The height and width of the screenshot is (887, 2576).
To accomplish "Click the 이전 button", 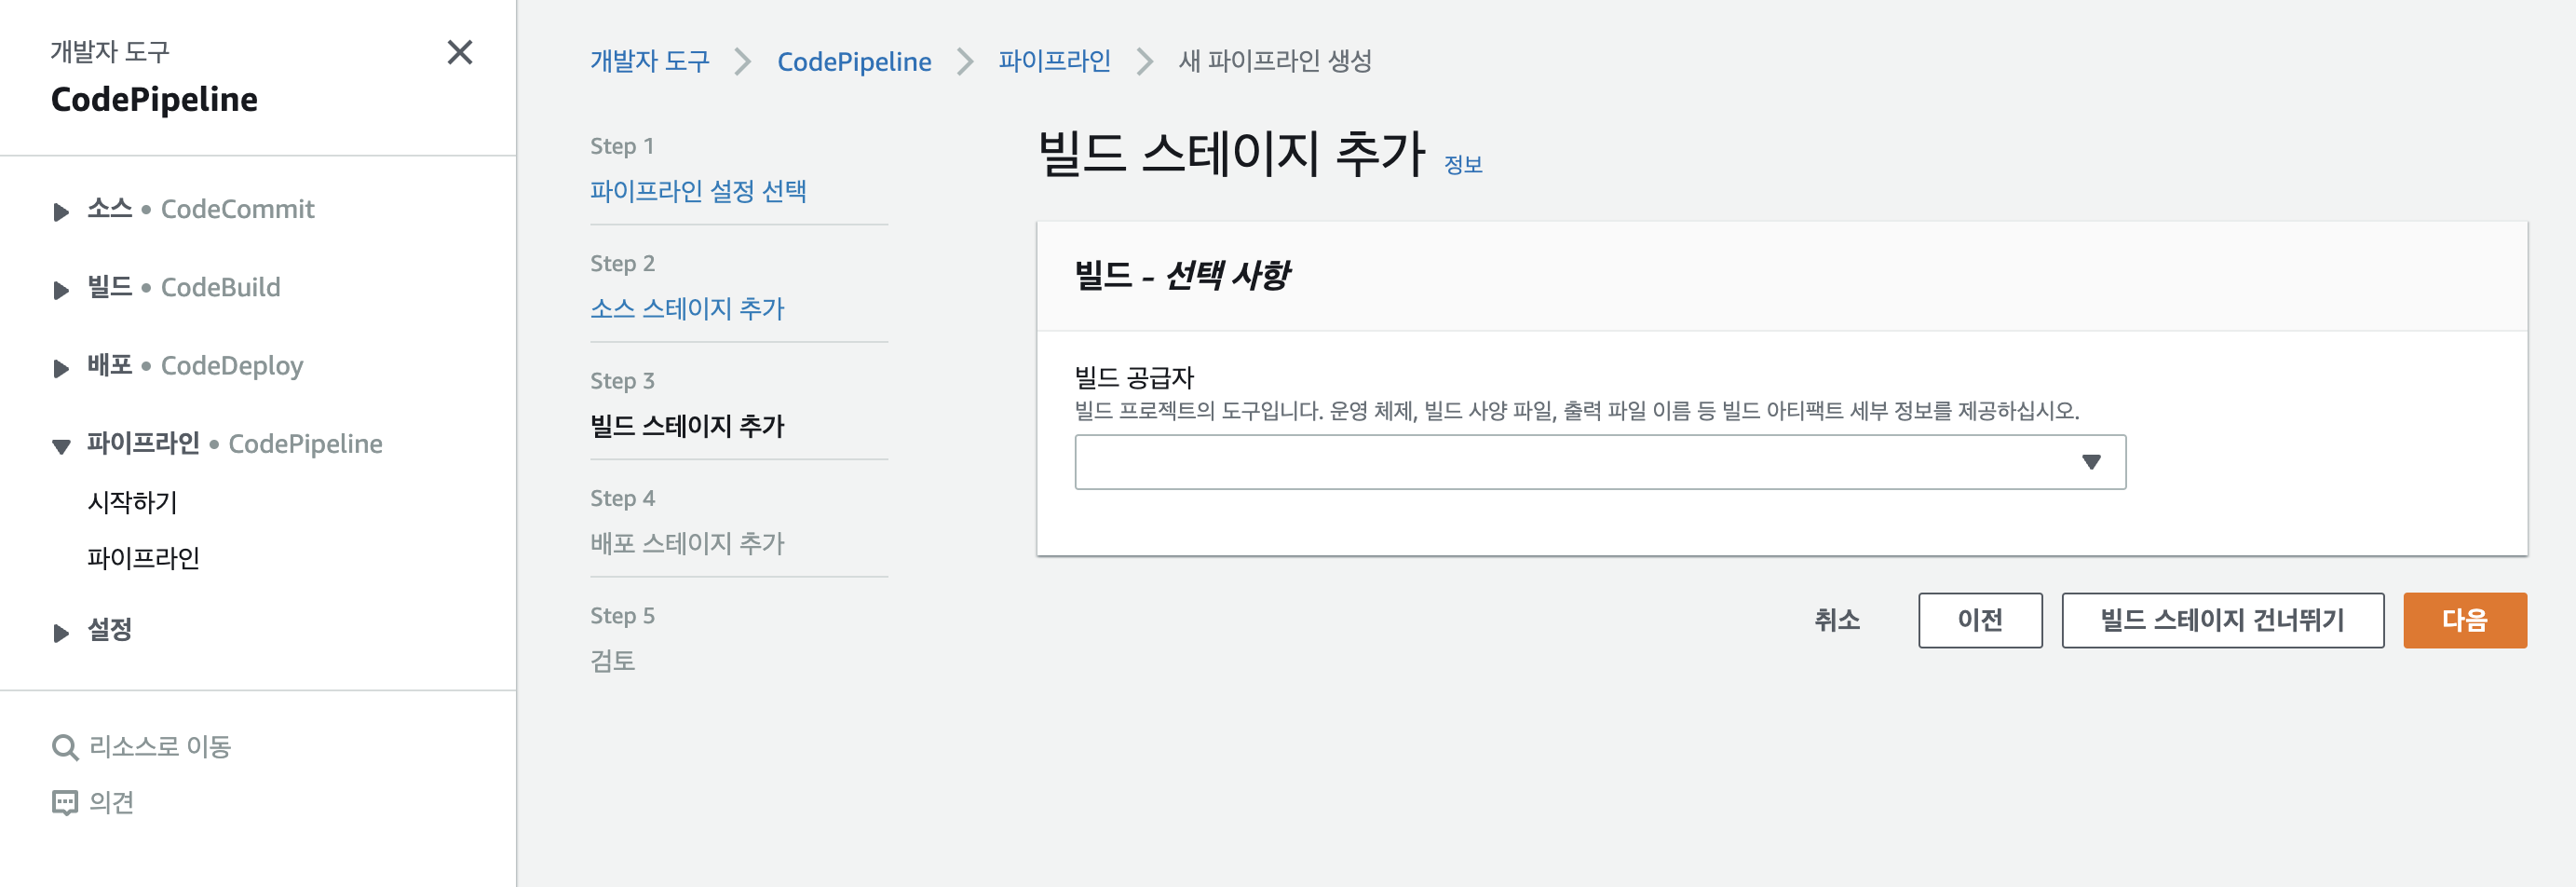I will point(1980,620).
